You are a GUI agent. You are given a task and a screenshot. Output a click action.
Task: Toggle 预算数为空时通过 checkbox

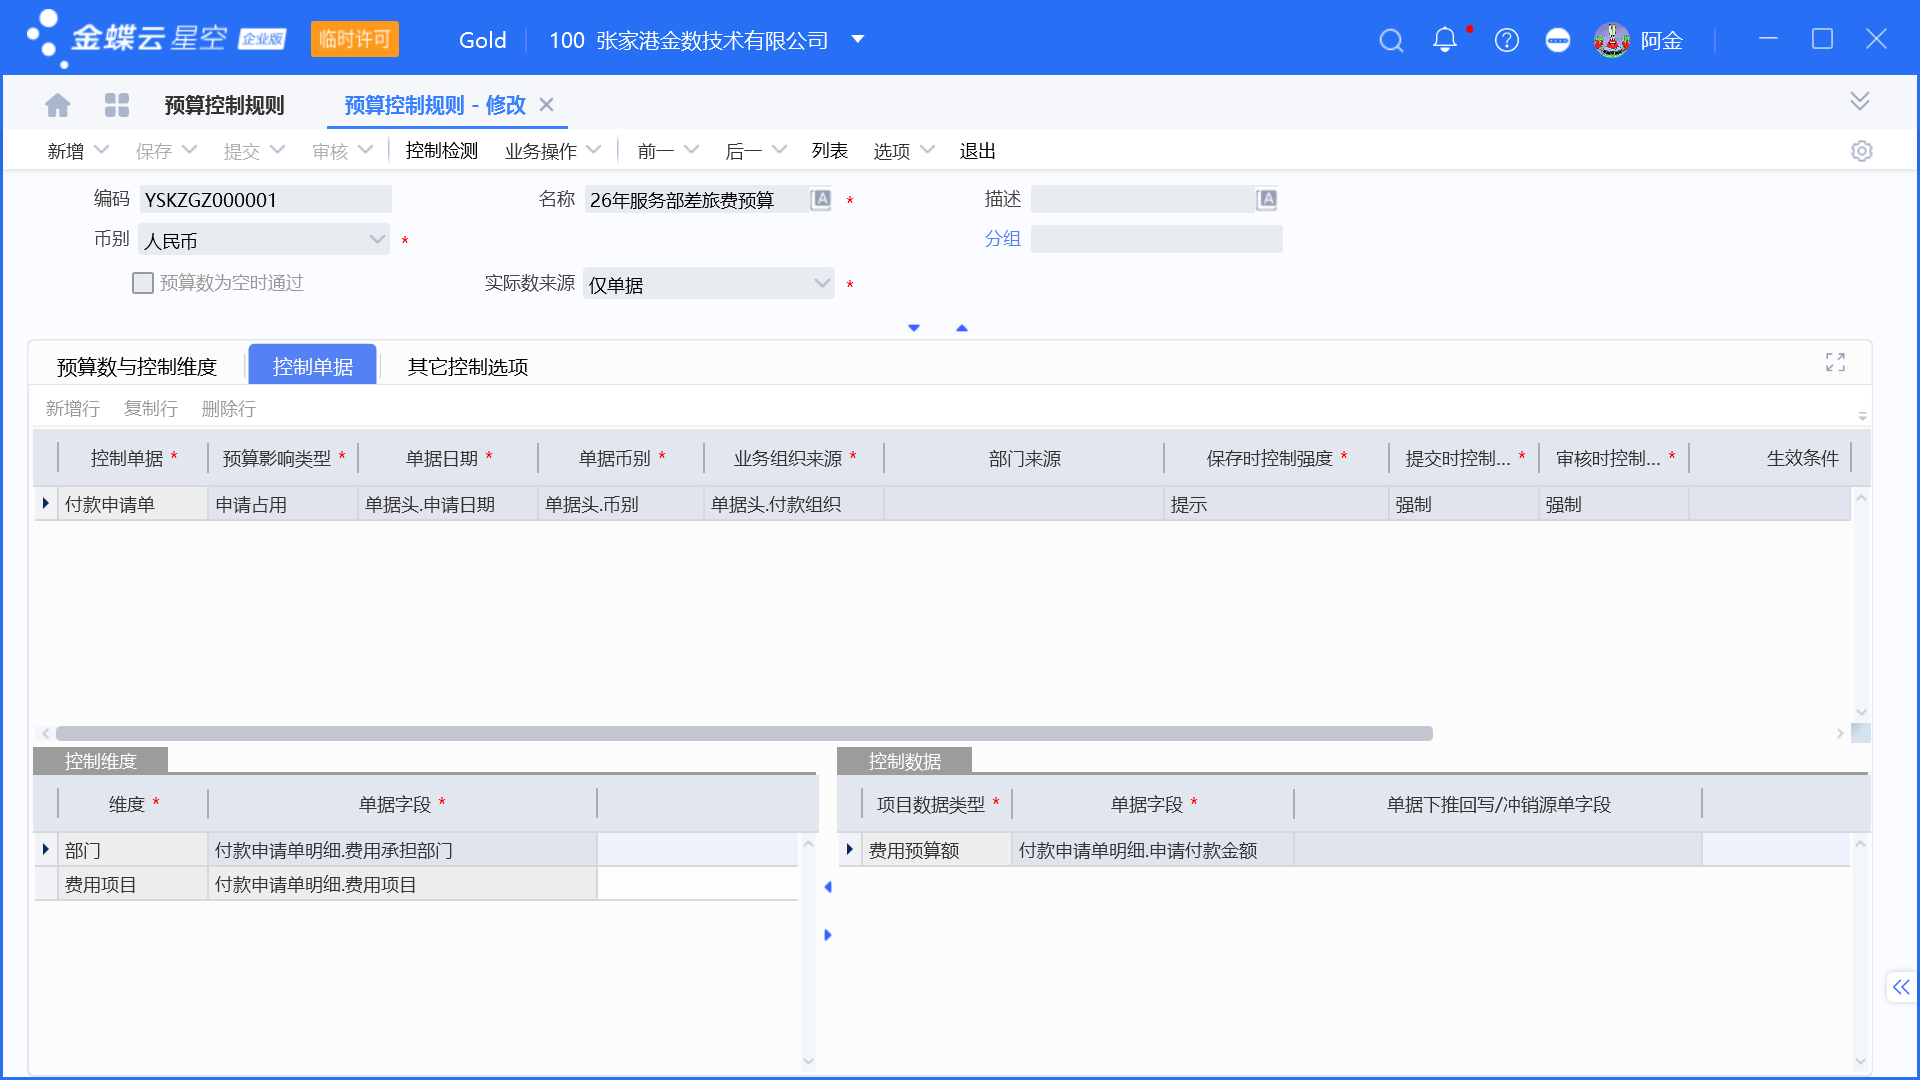(x=143, y=283)
